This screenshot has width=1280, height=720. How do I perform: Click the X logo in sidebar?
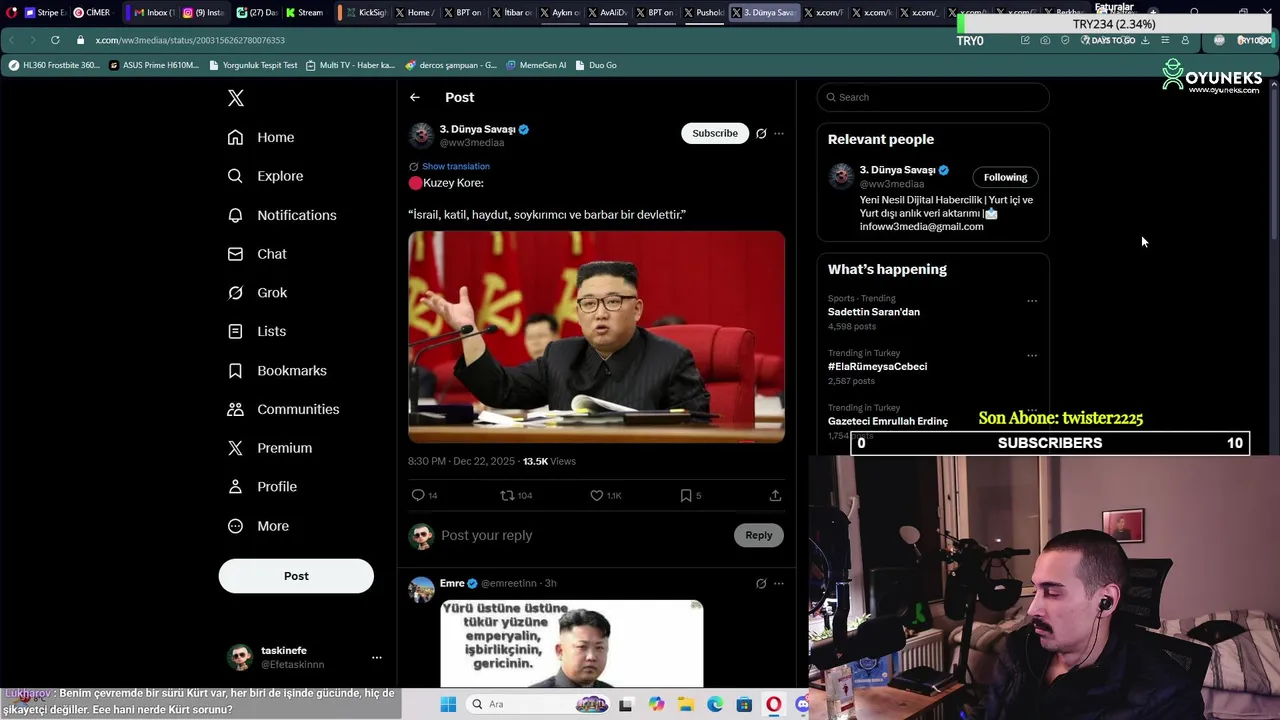(x=236, y=98)
